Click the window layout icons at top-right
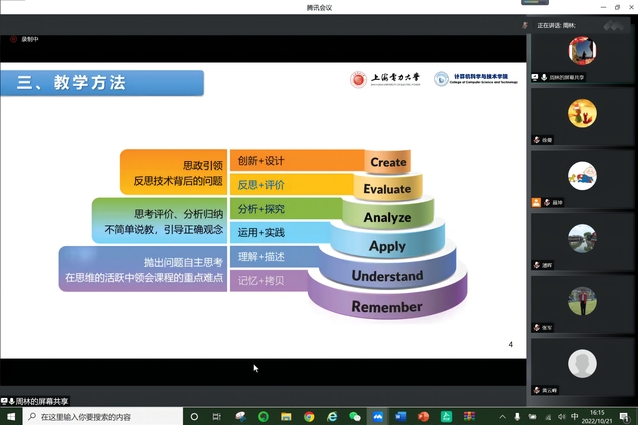638x425 pixels. (614, 23)
